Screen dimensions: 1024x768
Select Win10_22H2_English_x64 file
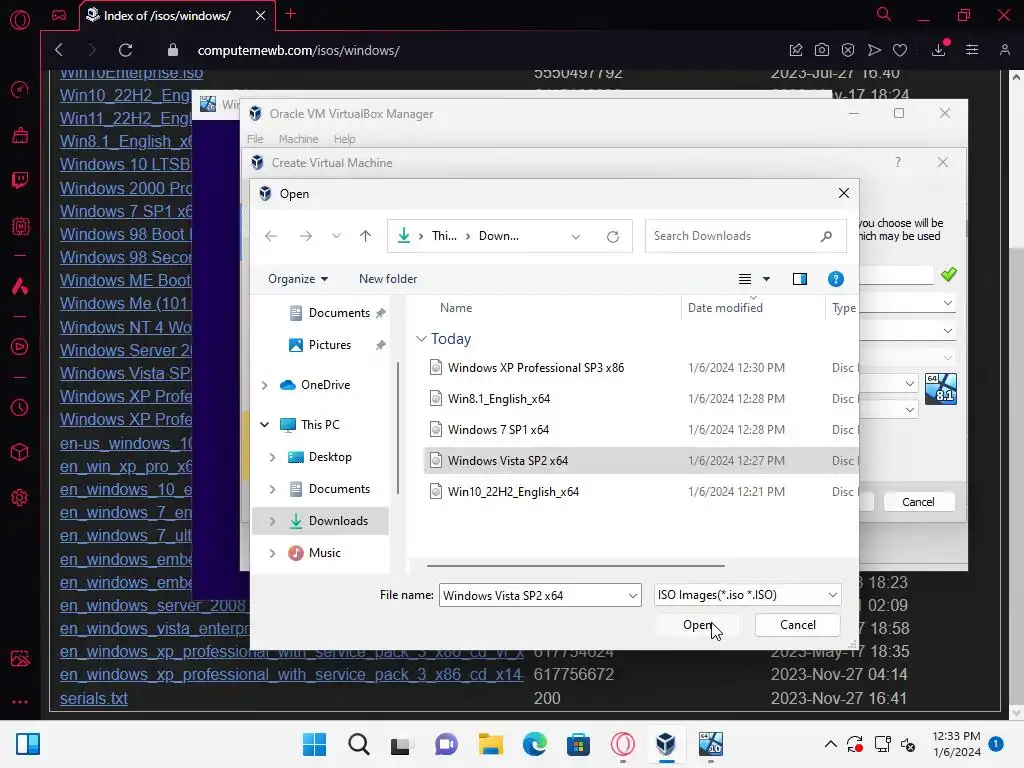click(x=513, y=492)
